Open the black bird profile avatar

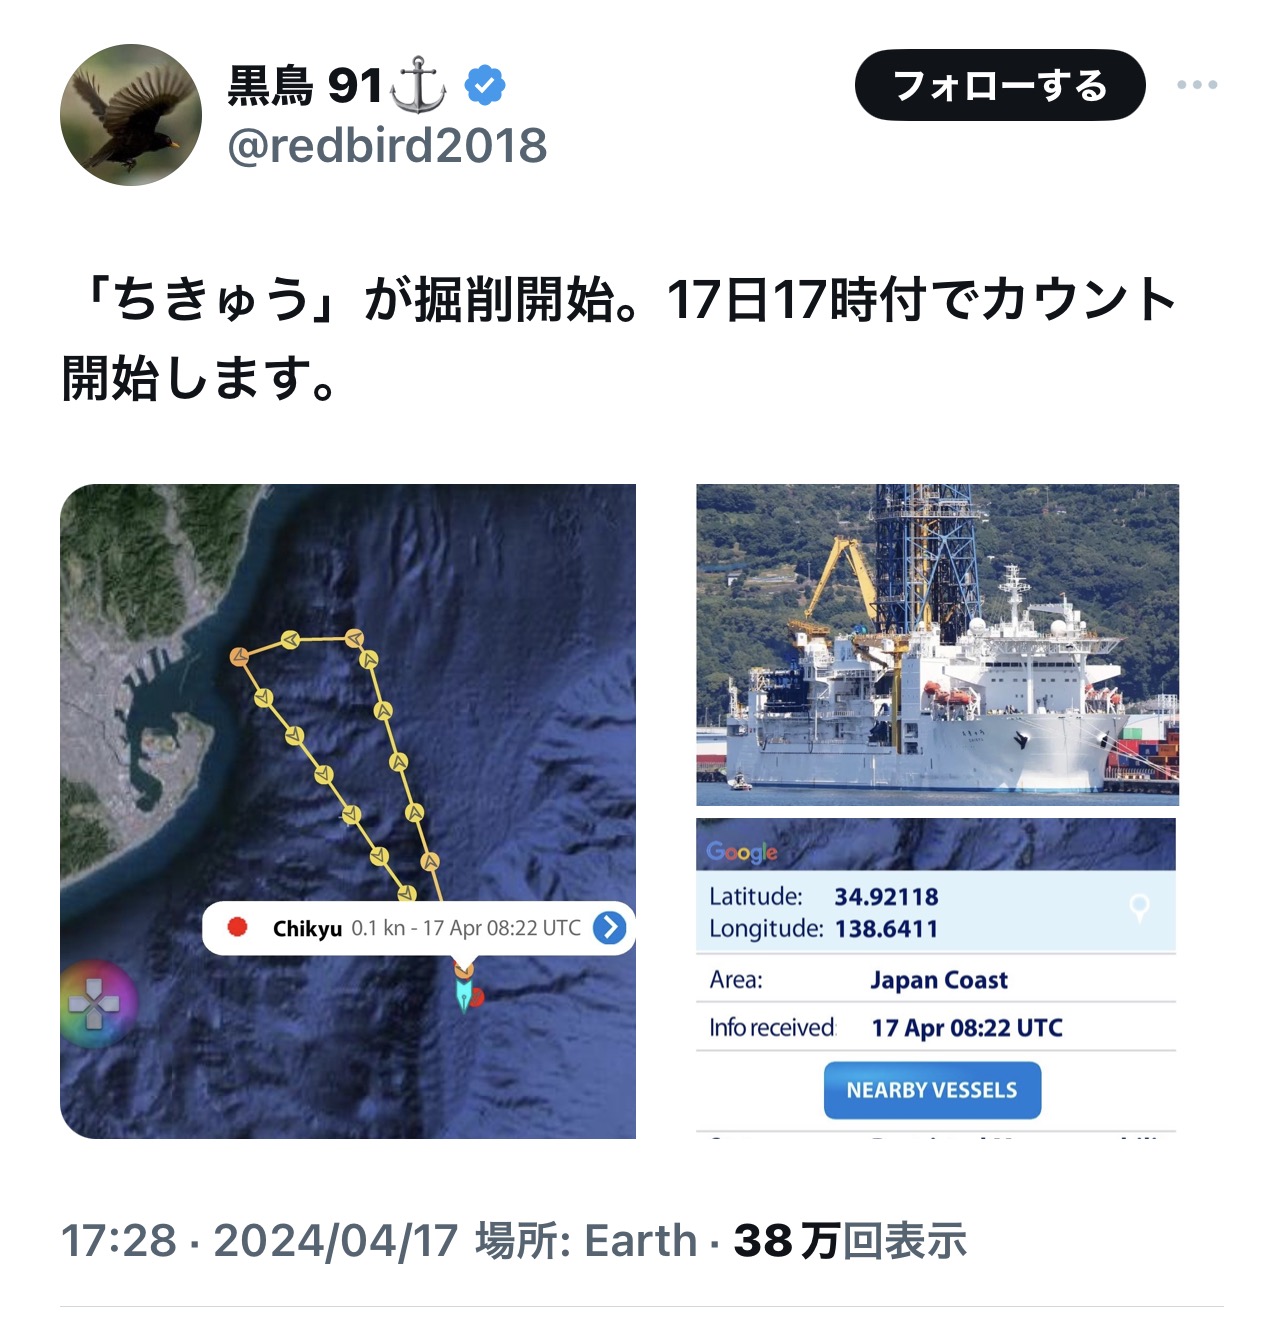click(131, 115)
